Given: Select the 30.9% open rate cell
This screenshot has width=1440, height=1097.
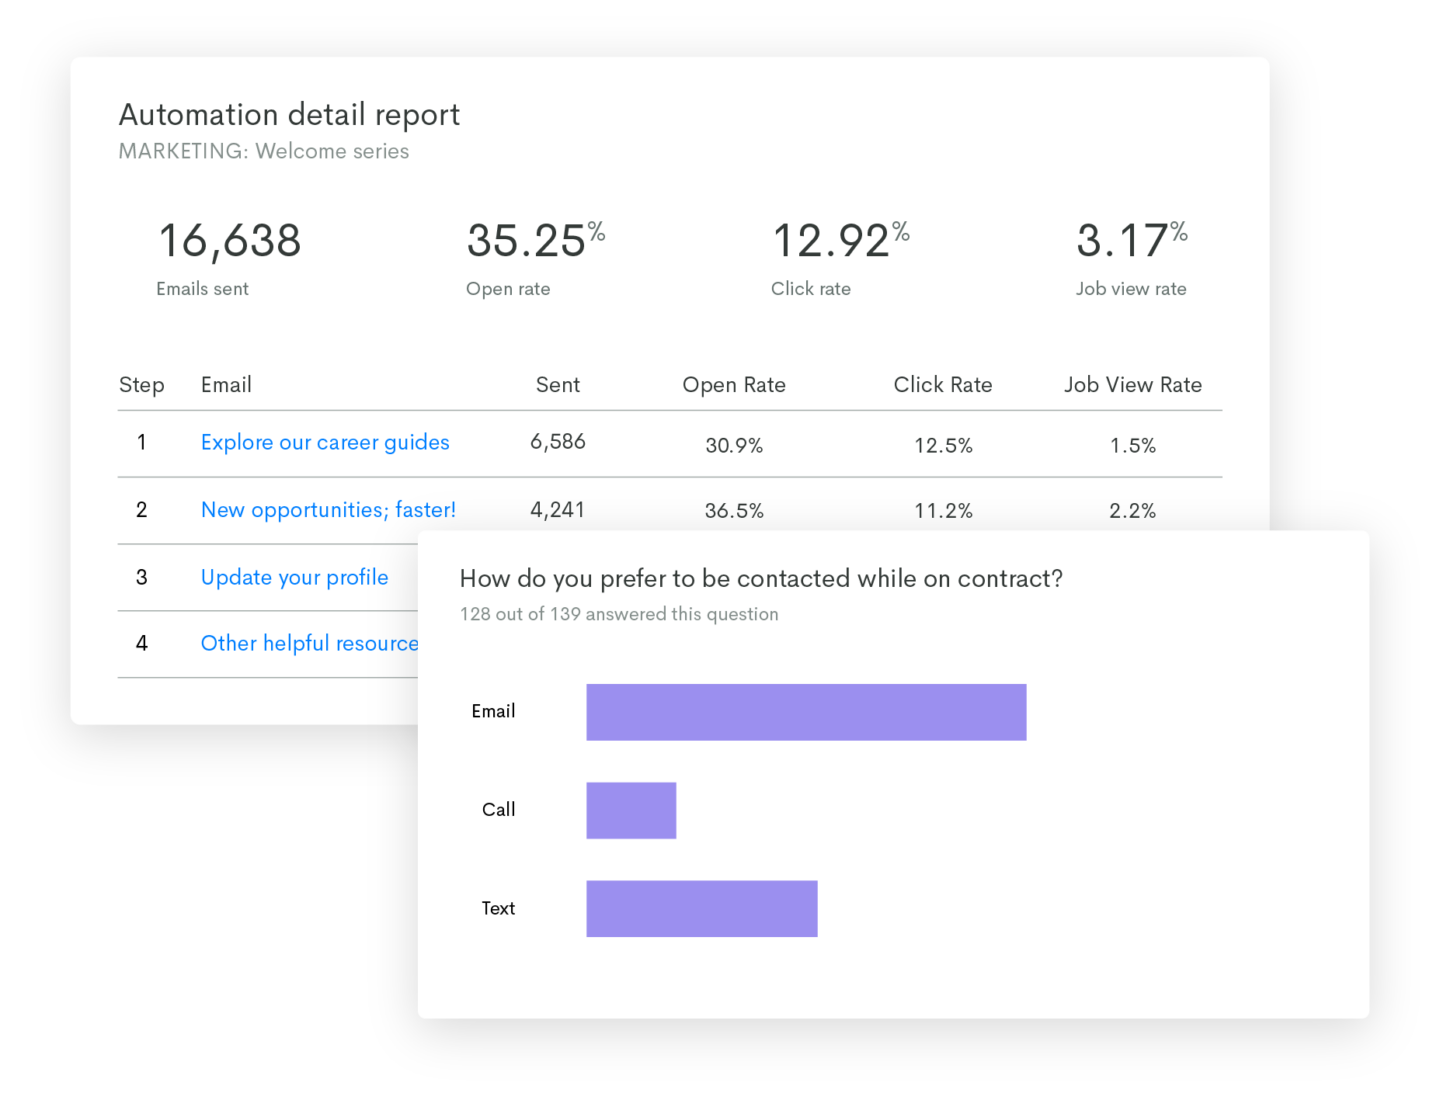Looking at the screenshot, I should 734,446.
